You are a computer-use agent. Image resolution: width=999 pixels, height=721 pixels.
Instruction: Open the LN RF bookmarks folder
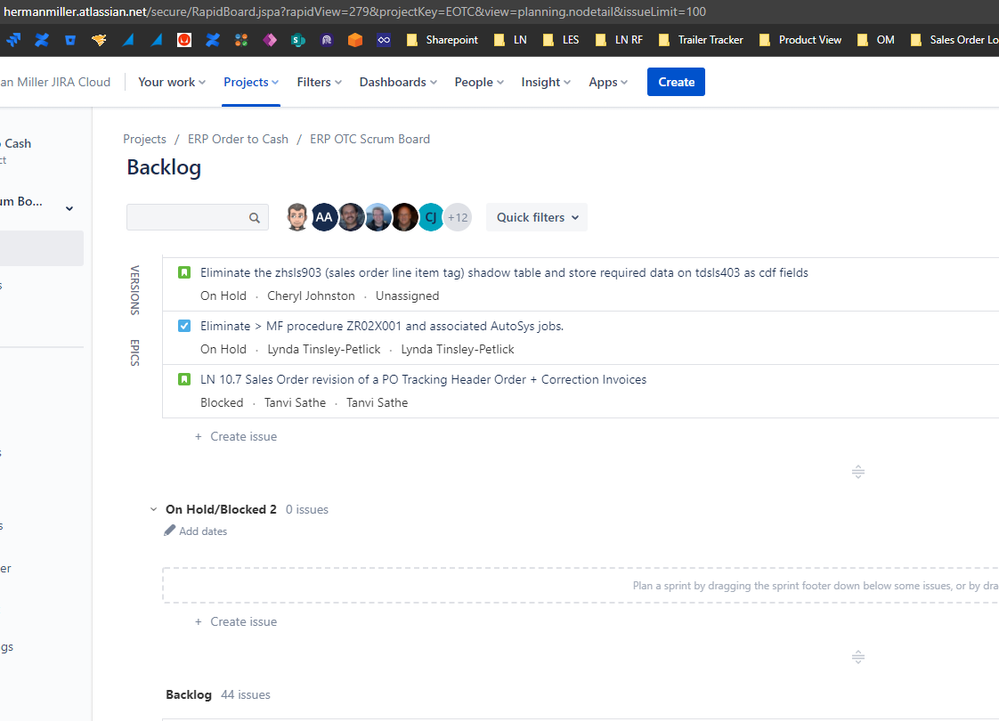pos(619,40)
